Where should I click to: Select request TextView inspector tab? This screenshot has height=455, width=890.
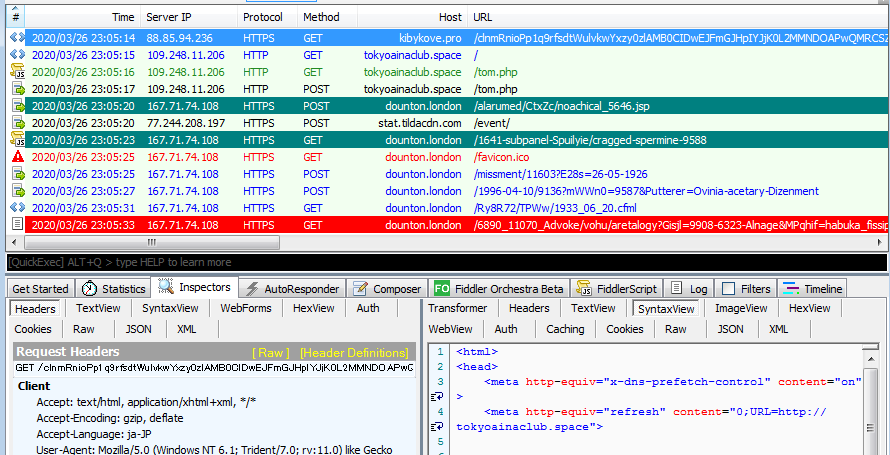98,308
